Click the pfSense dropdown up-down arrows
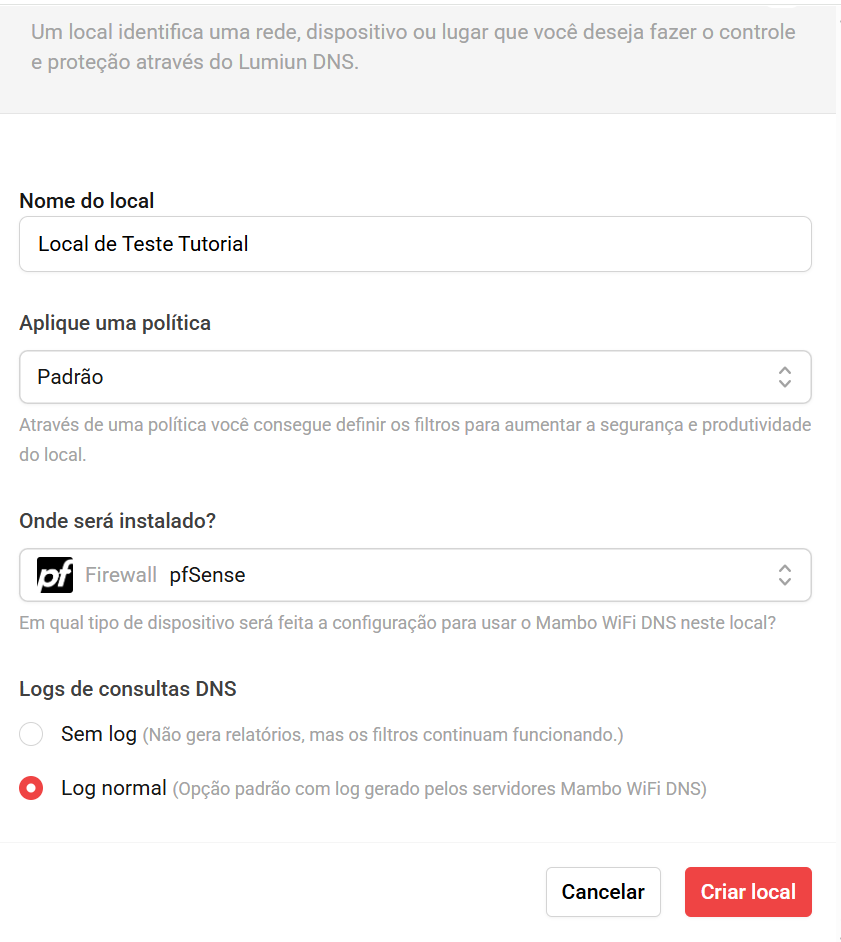The height and width of the screenshot is (942, 841). [785, 575]
